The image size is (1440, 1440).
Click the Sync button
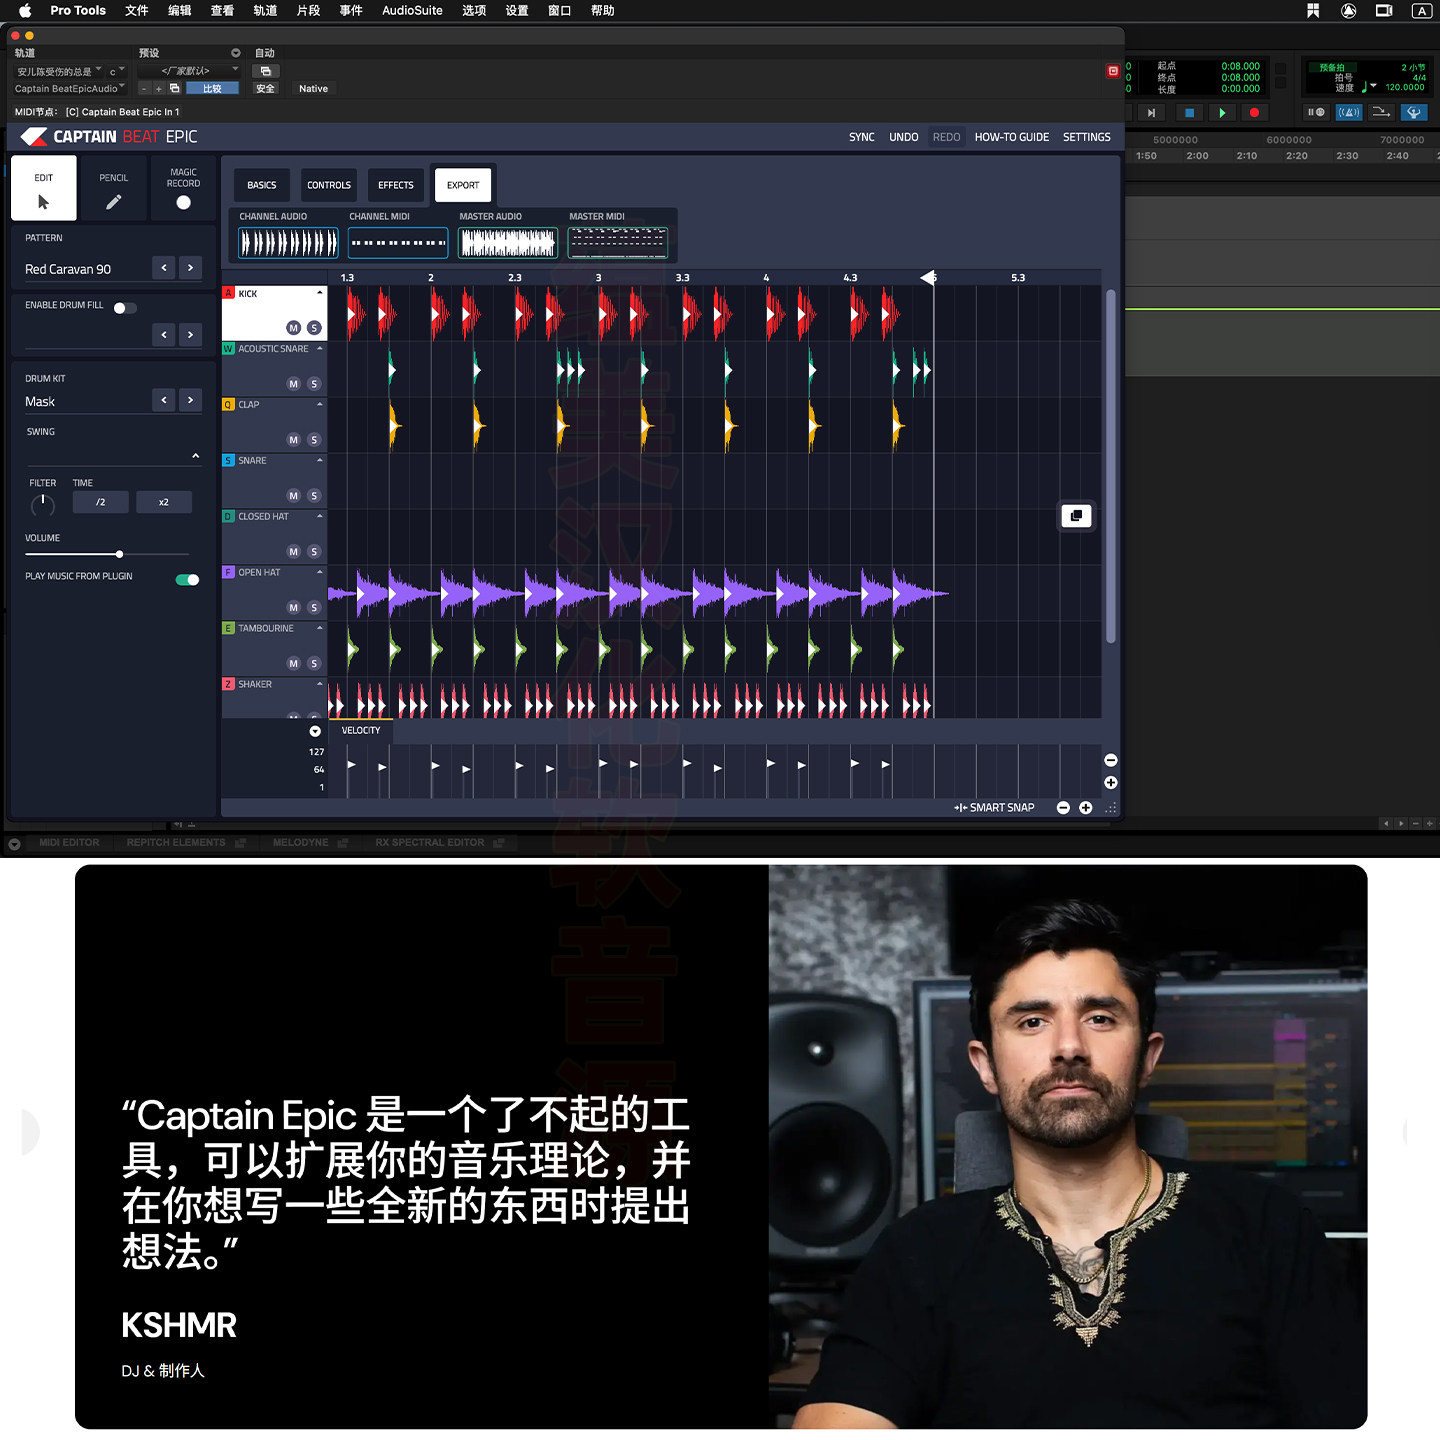click(x=862, y=137)
